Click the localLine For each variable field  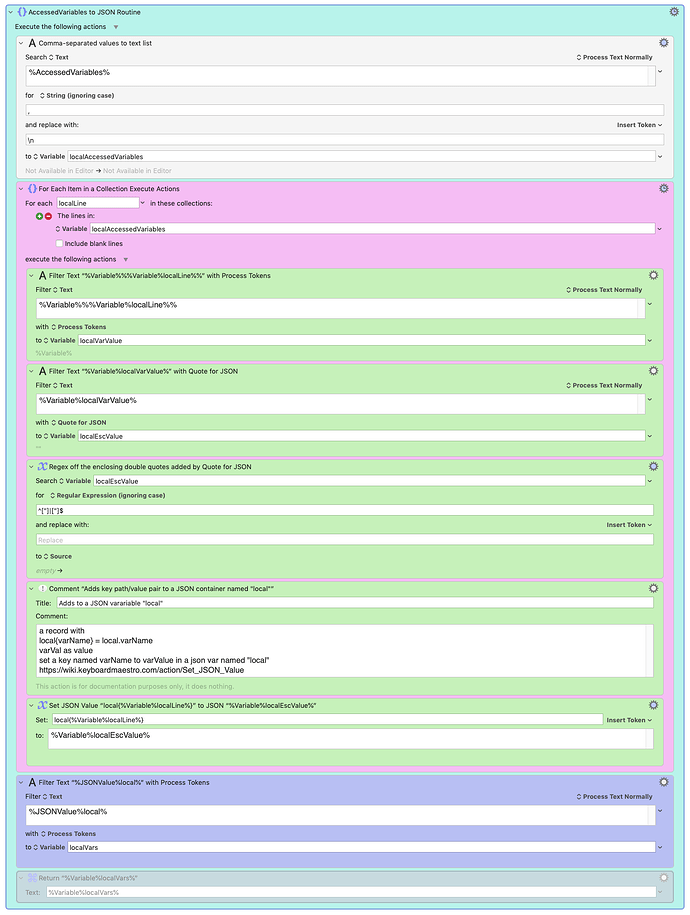point(98,203)
